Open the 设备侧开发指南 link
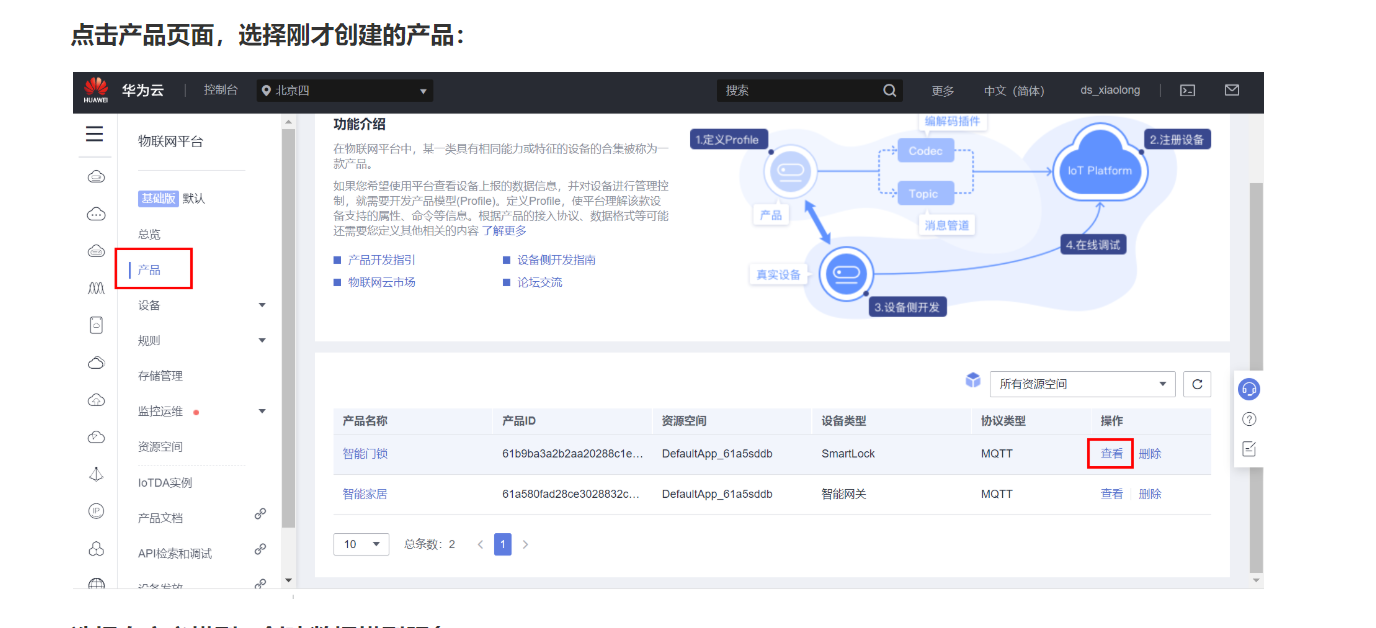 556,260
